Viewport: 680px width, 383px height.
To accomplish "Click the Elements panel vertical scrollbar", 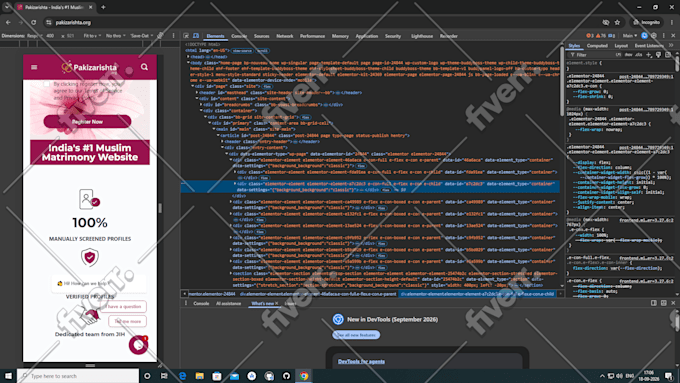I will [x=562, y=82].
